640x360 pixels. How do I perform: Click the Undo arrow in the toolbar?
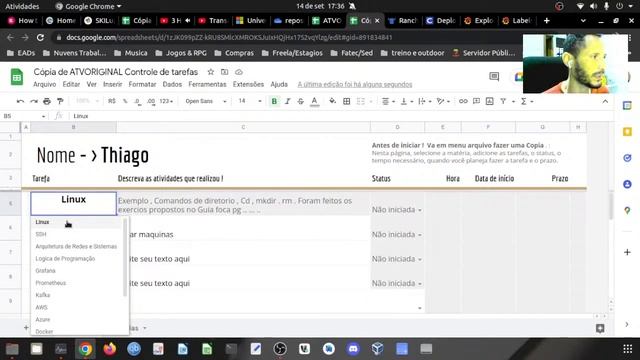tap(20, 101)
